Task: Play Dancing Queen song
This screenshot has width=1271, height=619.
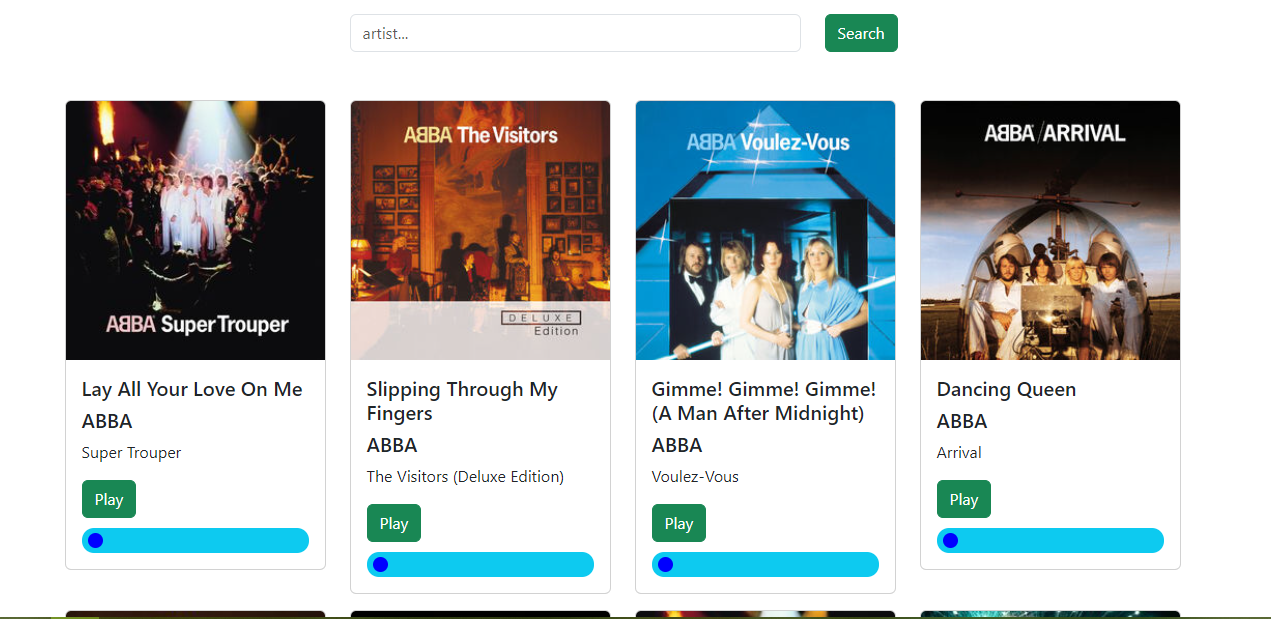Action: pos(963,499)
